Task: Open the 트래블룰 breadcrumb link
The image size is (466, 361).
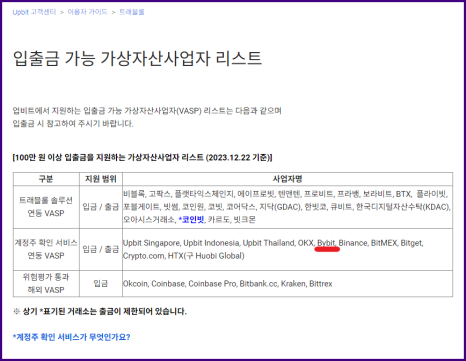Action: tap(132, 12)
